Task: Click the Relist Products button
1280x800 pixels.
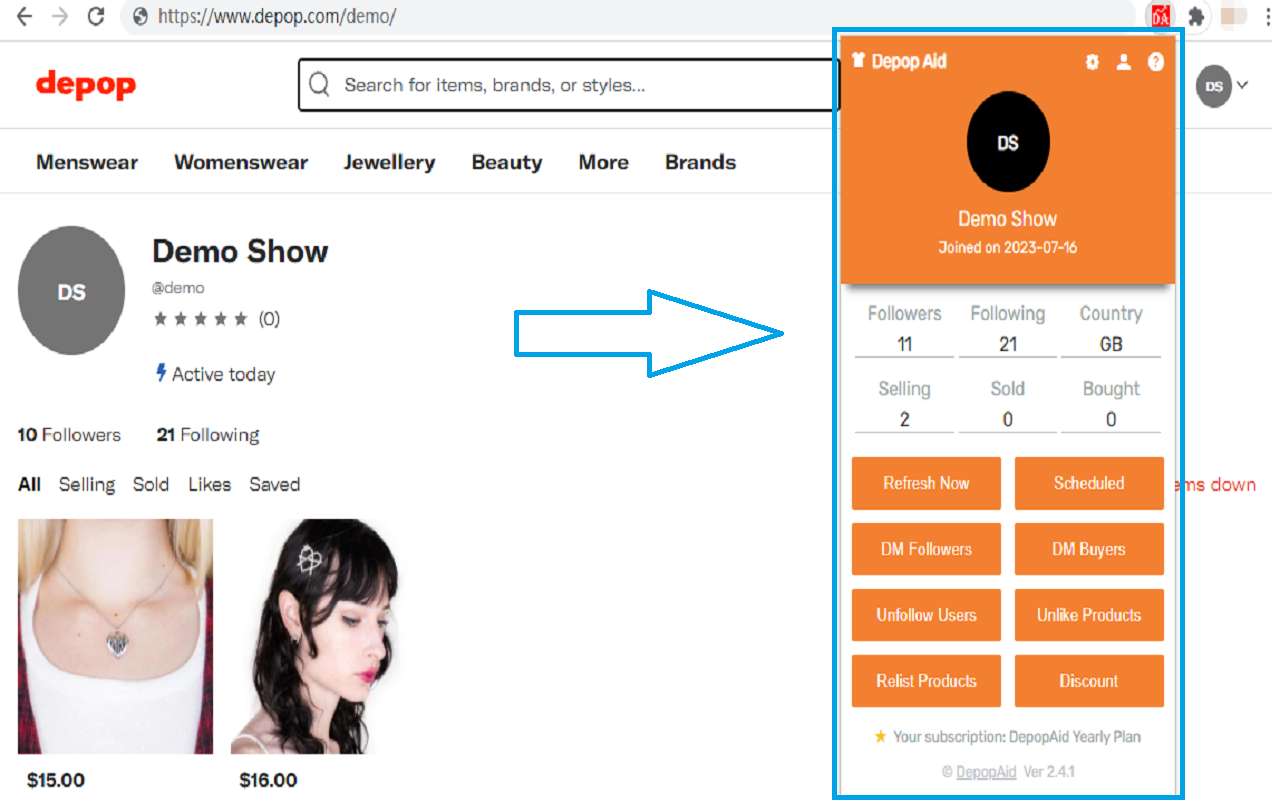Action: (x=926, y=681)
